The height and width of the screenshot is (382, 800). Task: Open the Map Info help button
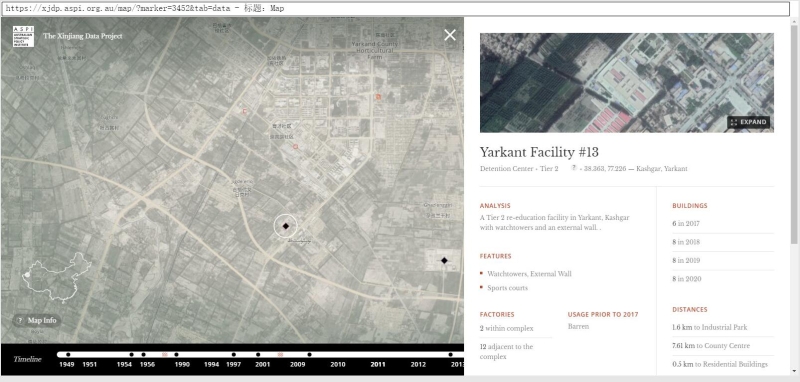pos(37,320)
